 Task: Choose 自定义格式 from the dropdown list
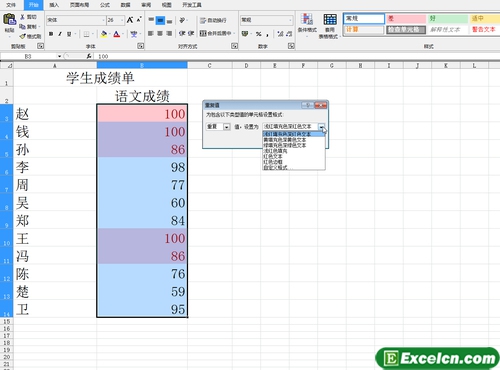(x=275, y=167)
